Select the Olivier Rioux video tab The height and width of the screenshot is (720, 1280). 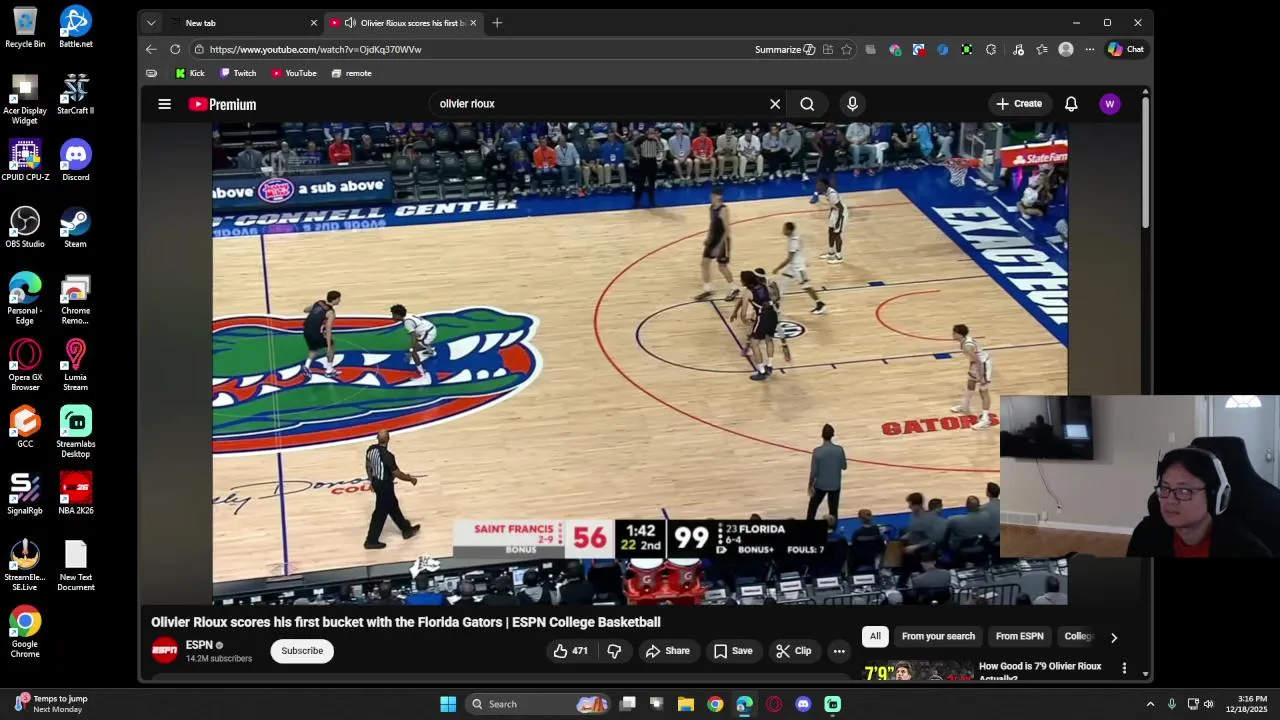(405, 22)
